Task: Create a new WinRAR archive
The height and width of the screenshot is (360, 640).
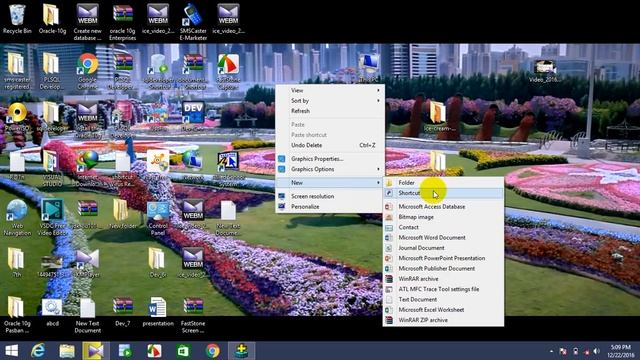Action: pyautogui.click(x=443, y=279)
